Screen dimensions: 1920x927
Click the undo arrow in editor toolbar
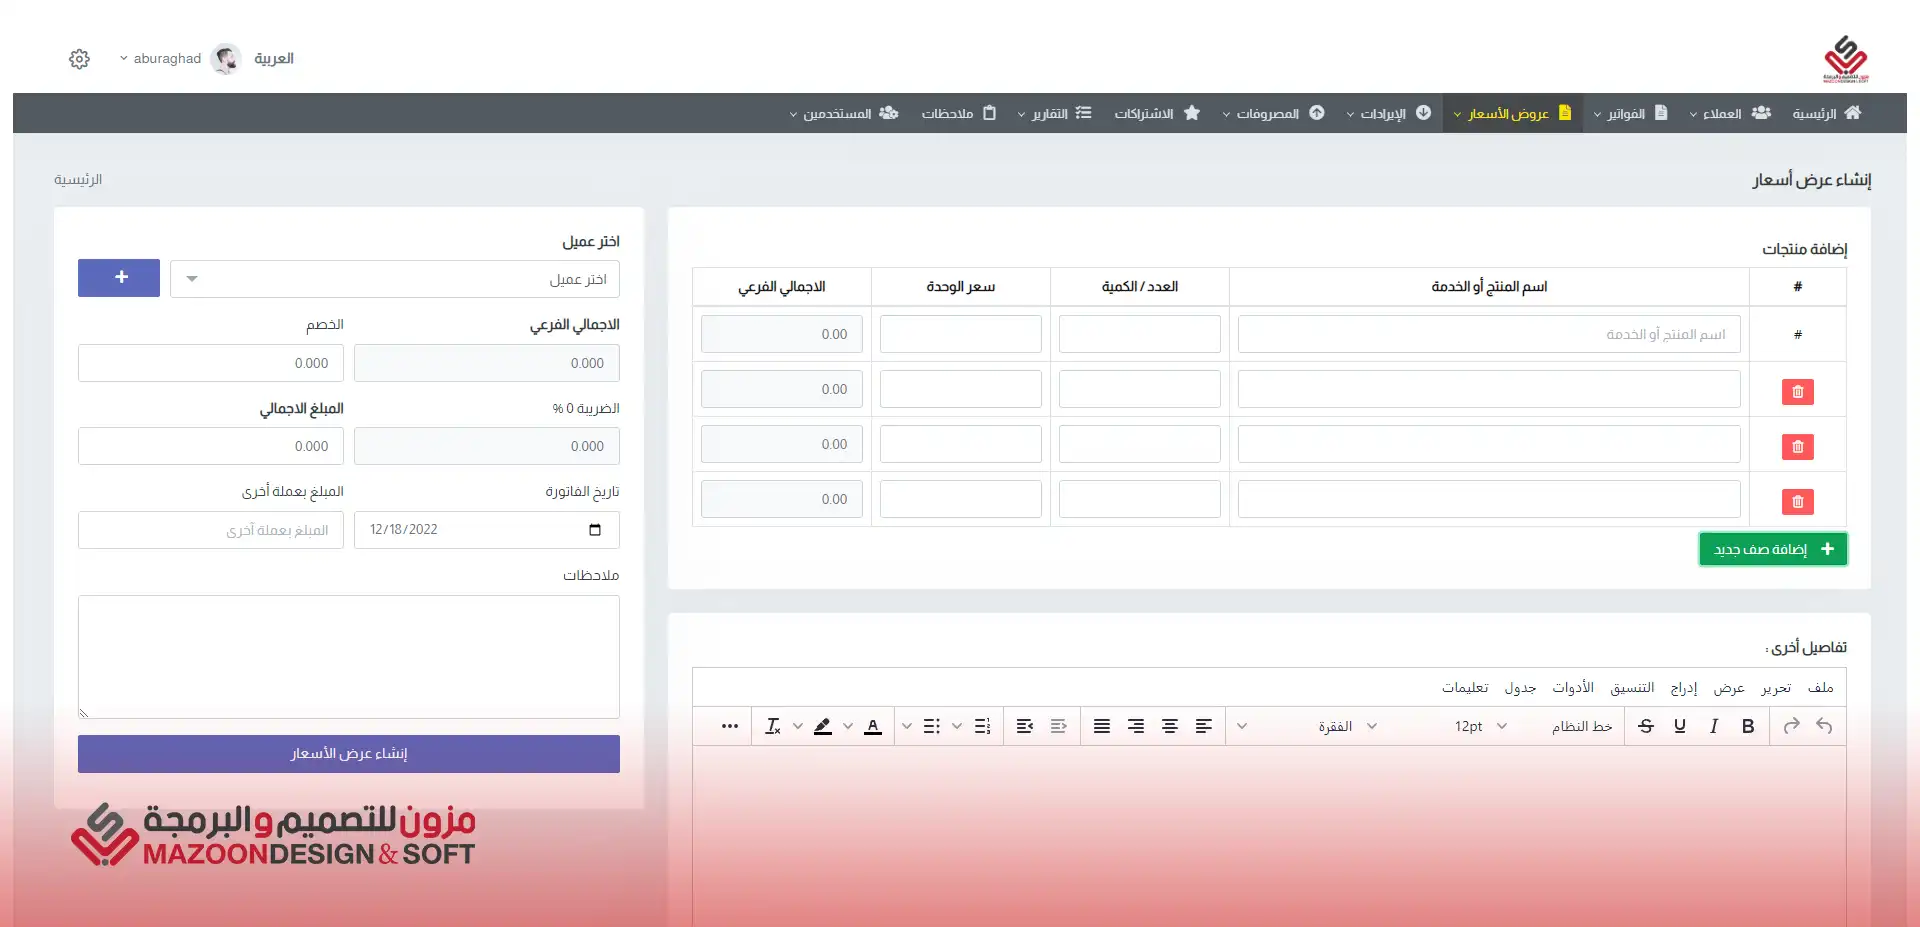click(x=1824, y=726)
